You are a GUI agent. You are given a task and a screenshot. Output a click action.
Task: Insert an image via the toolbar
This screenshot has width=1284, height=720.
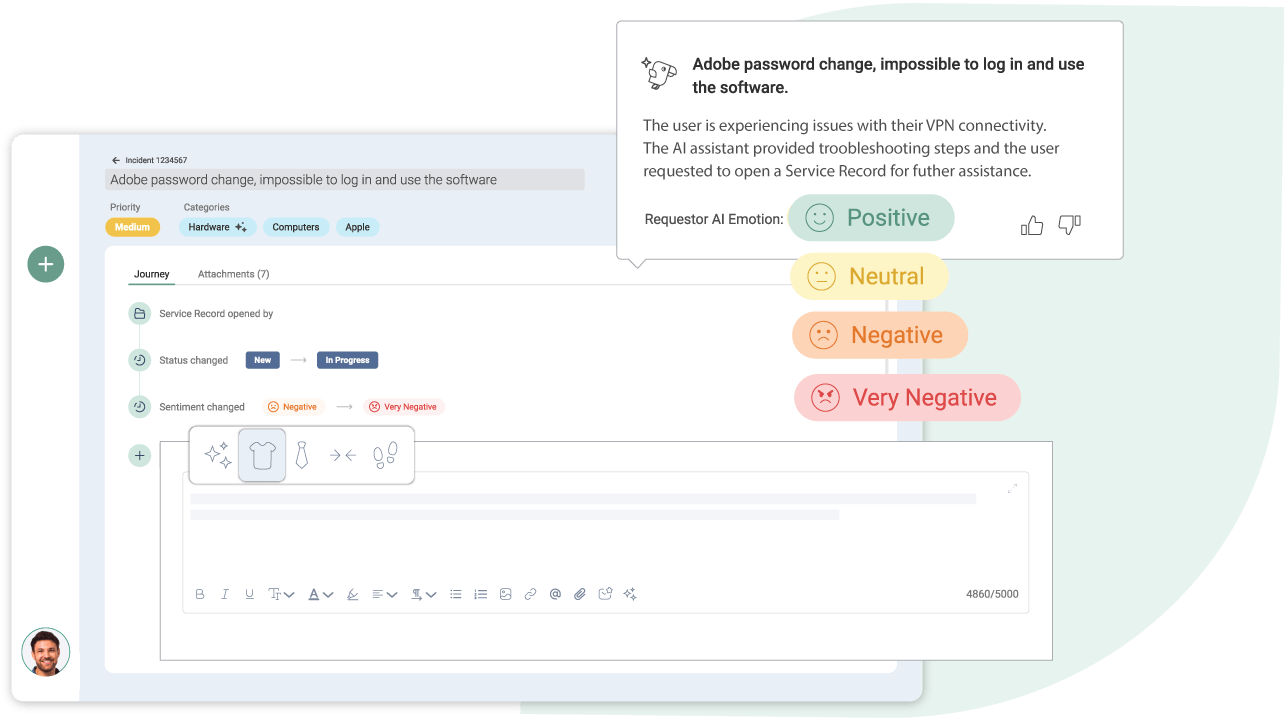point(506,594)
